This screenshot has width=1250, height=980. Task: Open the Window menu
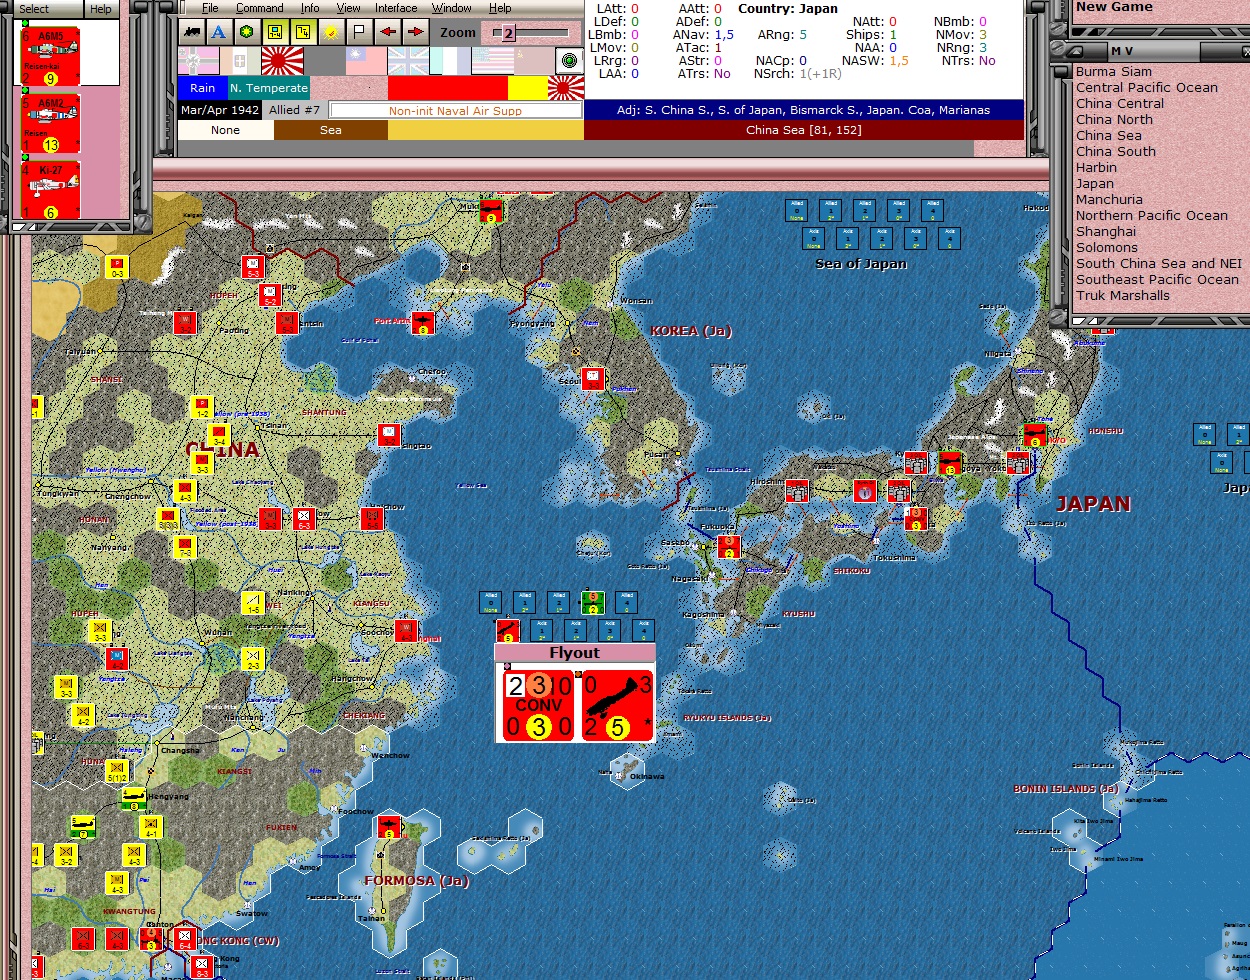[452, 8]
